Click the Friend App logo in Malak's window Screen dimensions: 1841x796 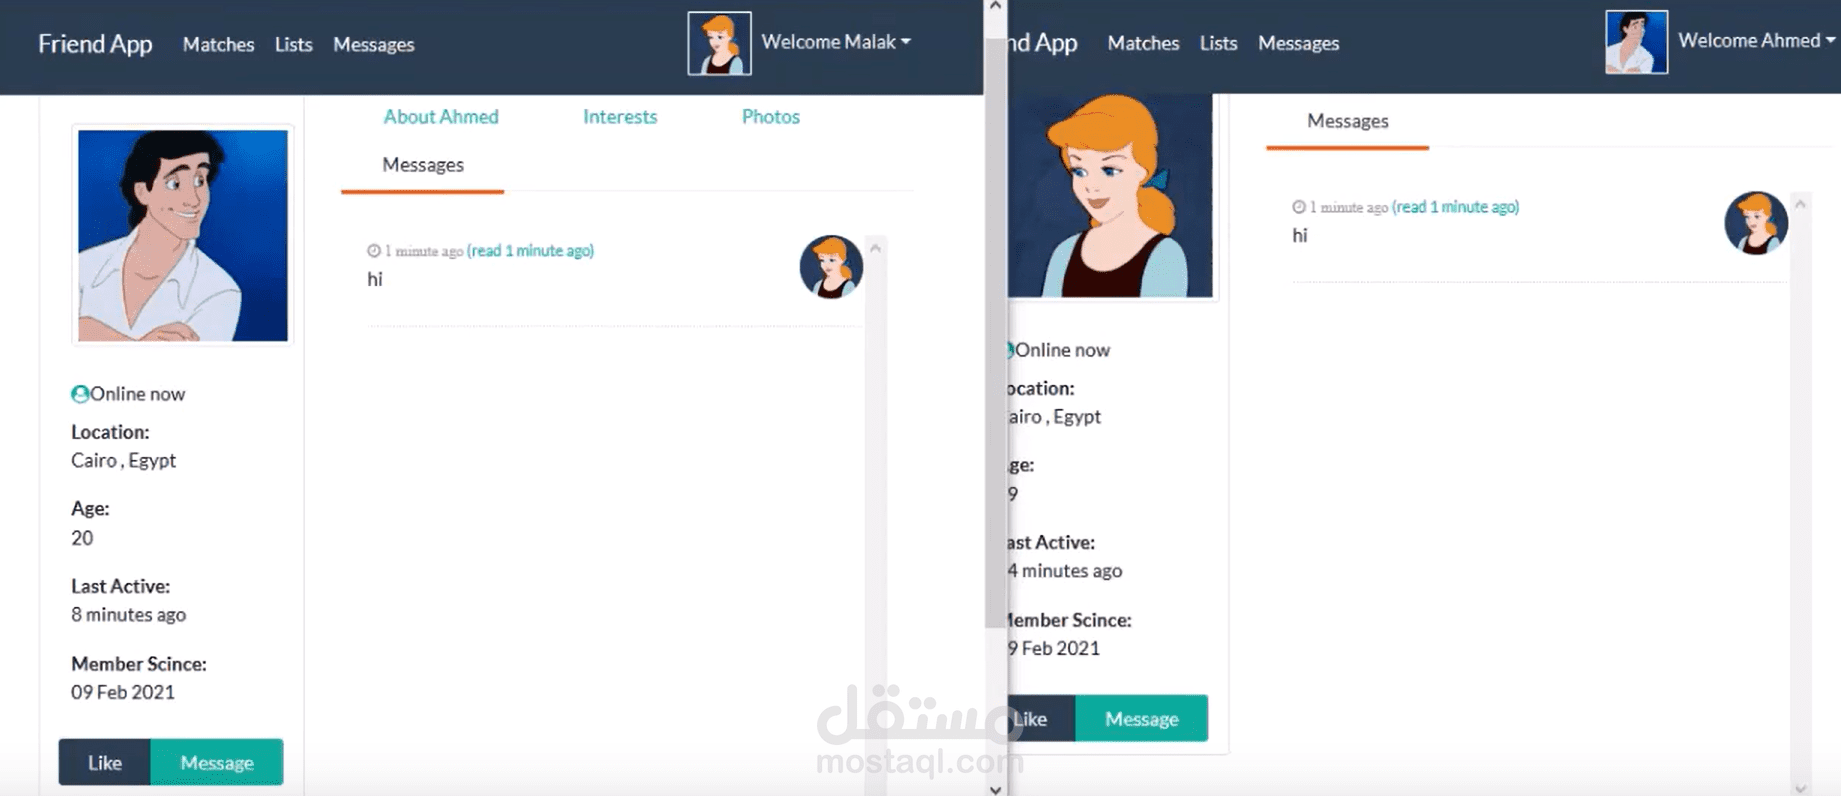(95, 44)
